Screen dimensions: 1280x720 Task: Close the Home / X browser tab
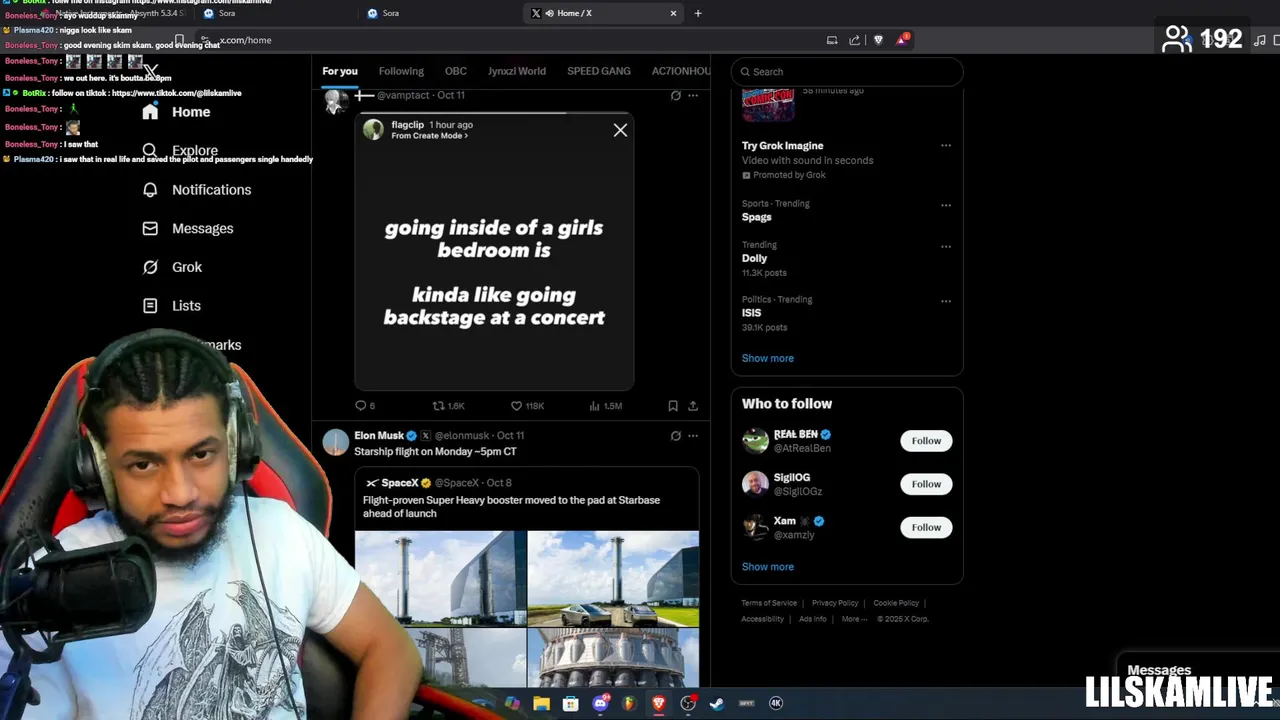tap(673, 13)
